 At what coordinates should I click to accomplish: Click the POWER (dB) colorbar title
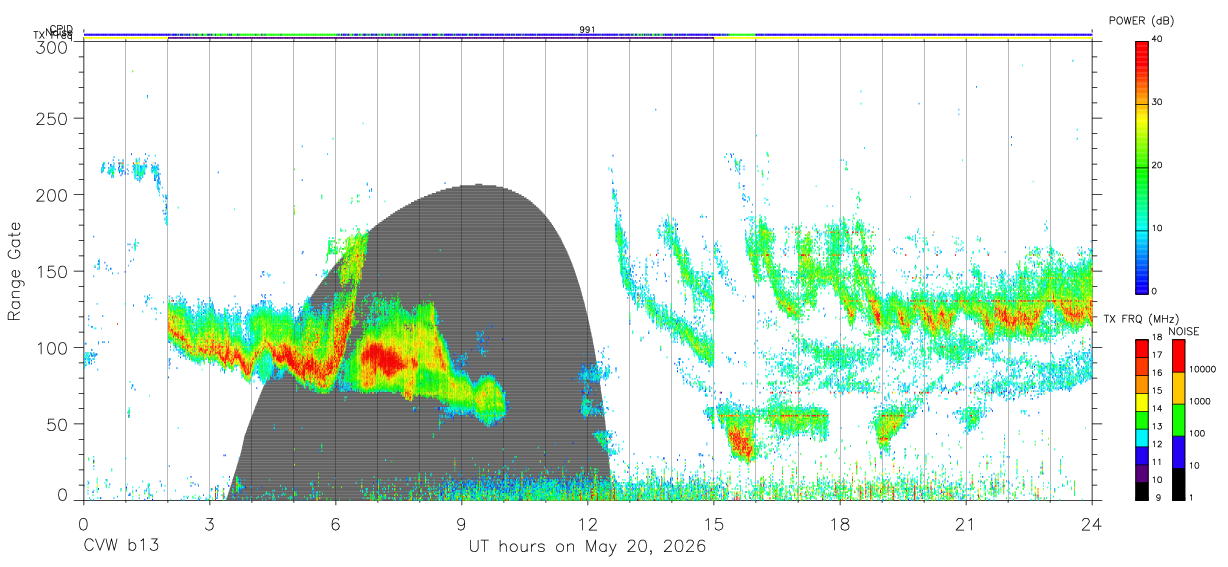(x=1141, y=20)
